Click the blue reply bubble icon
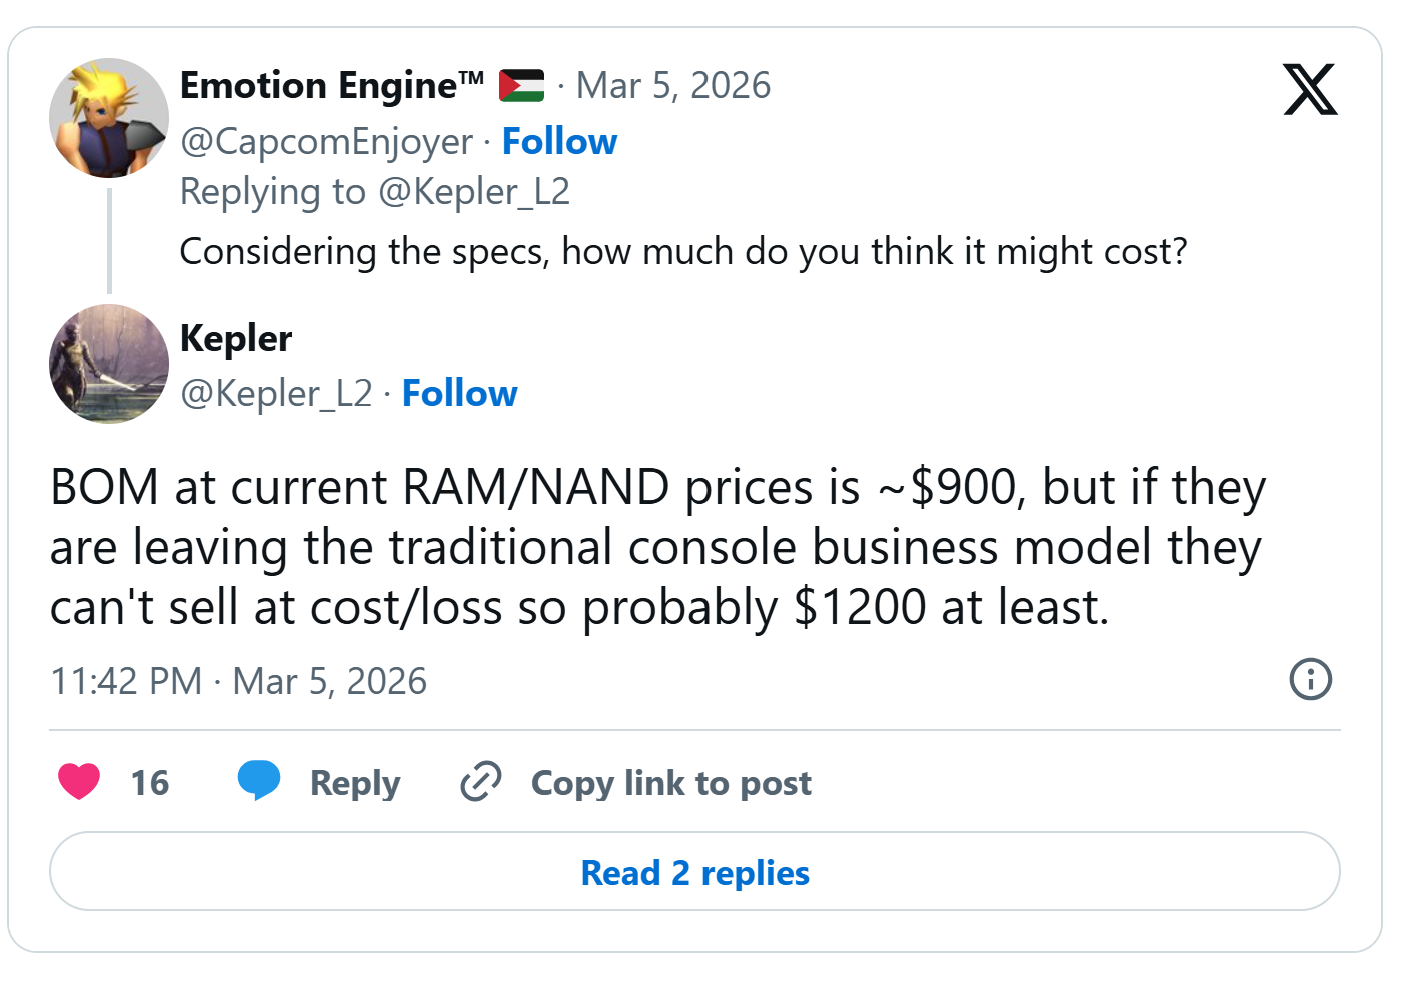 click(x=258, y=781)
